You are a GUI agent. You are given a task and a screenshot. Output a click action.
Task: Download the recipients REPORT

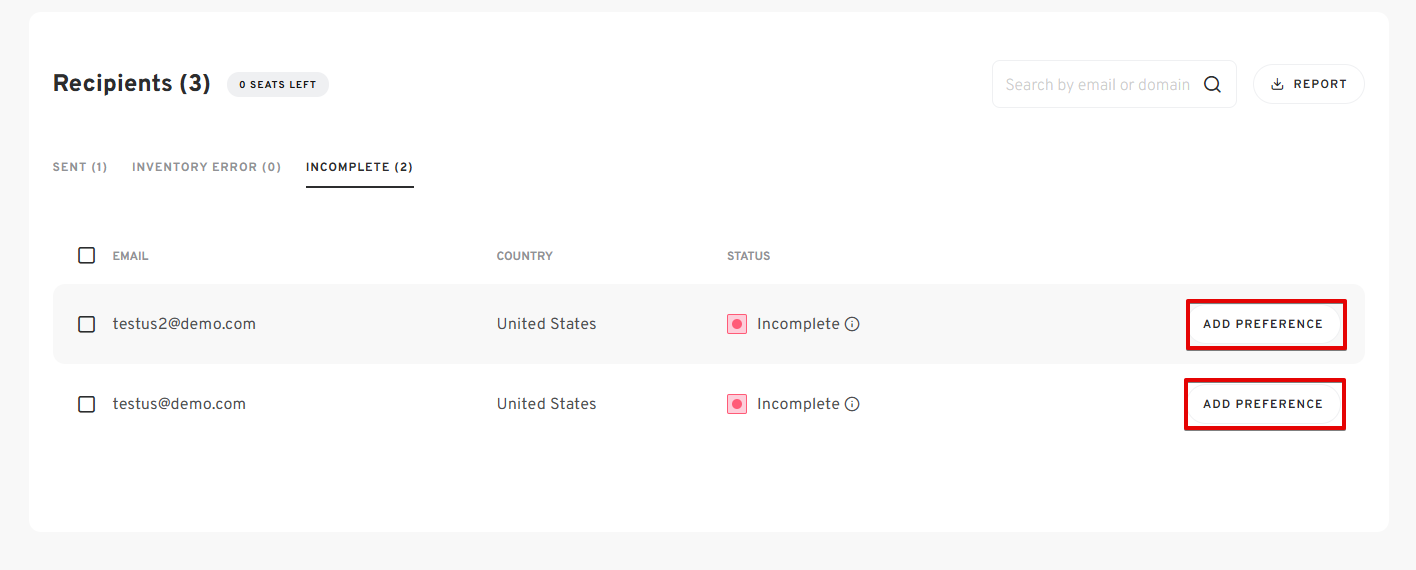[1309, 84]
